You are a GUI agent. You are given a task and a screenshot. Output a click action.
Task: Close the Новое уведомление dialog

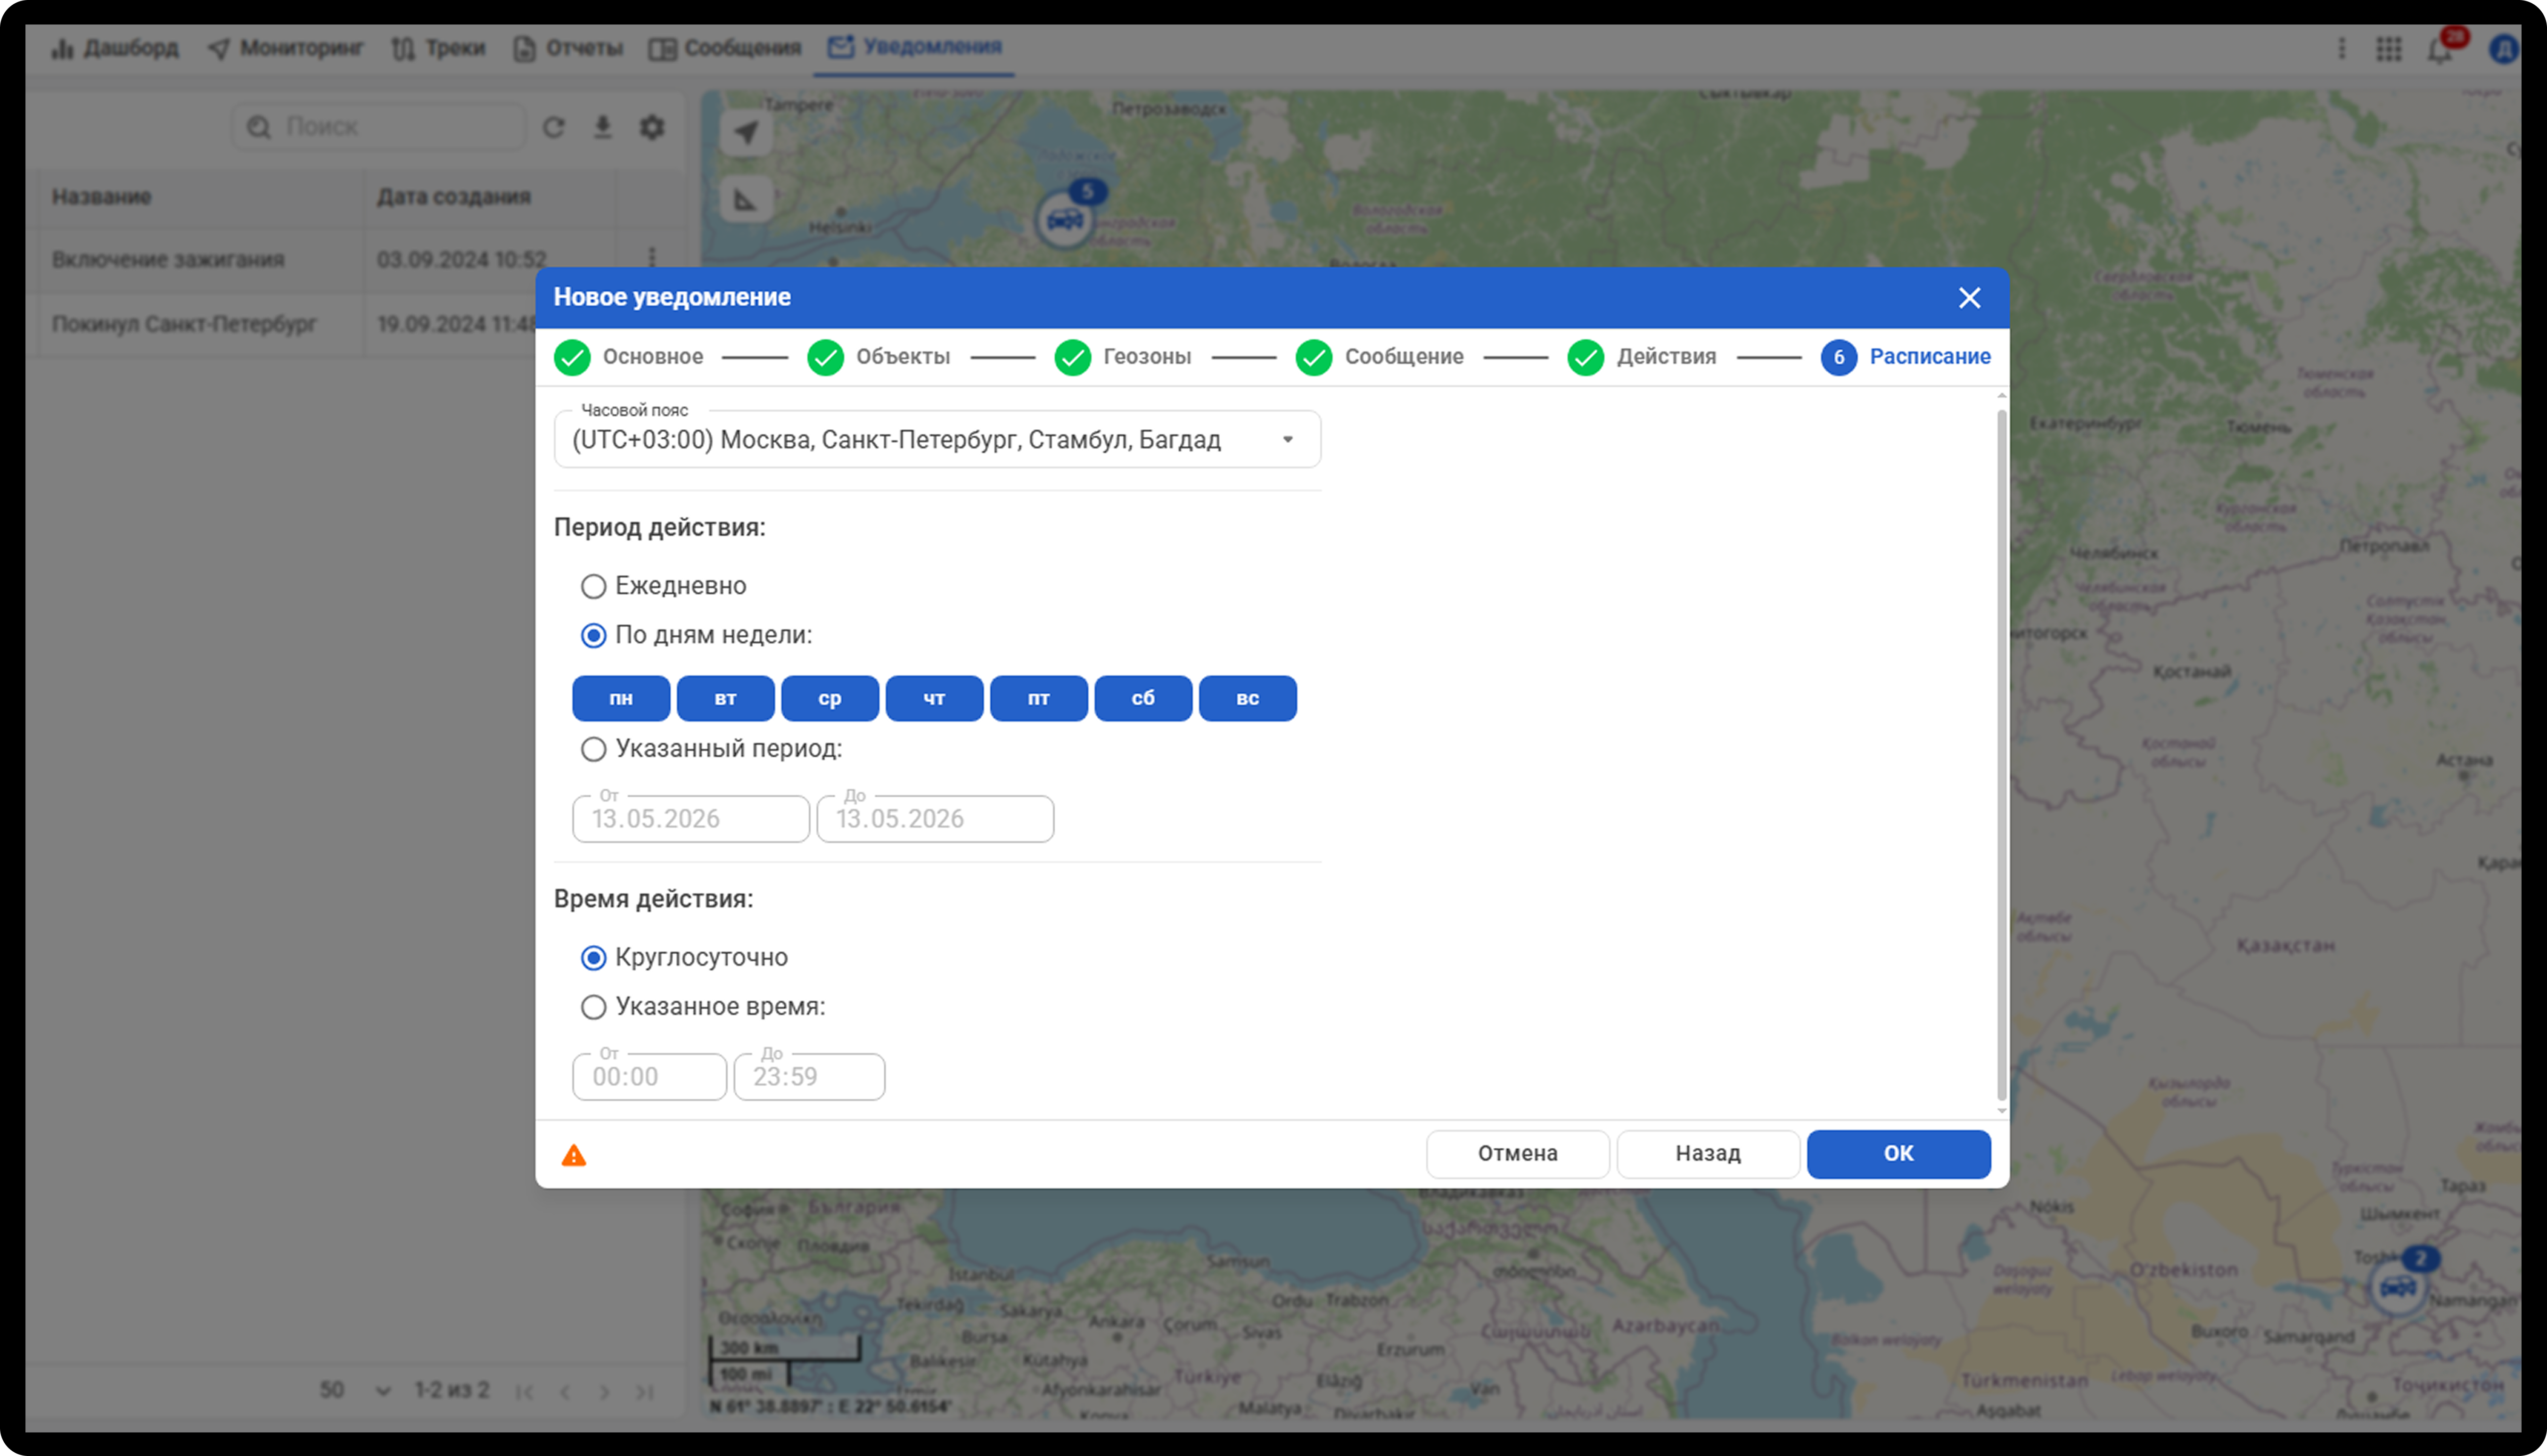(1969, 298)
